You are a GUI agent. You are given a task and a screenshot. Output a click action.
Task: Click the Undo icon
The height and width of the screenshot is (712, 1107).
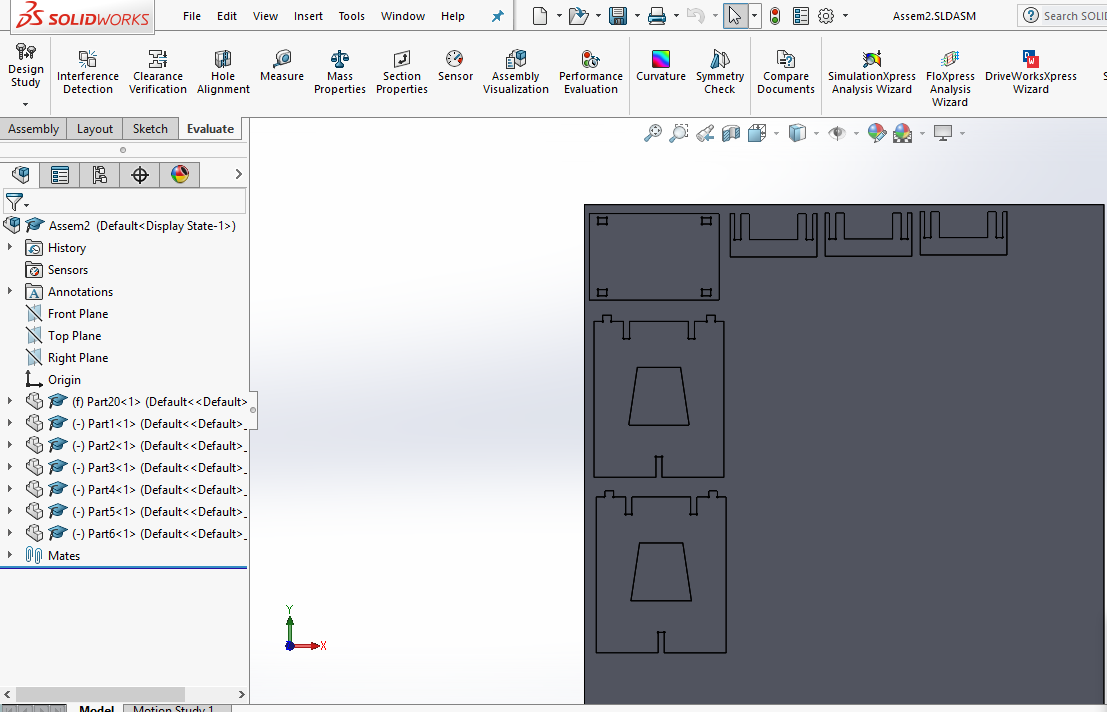(x=695, y=16)
